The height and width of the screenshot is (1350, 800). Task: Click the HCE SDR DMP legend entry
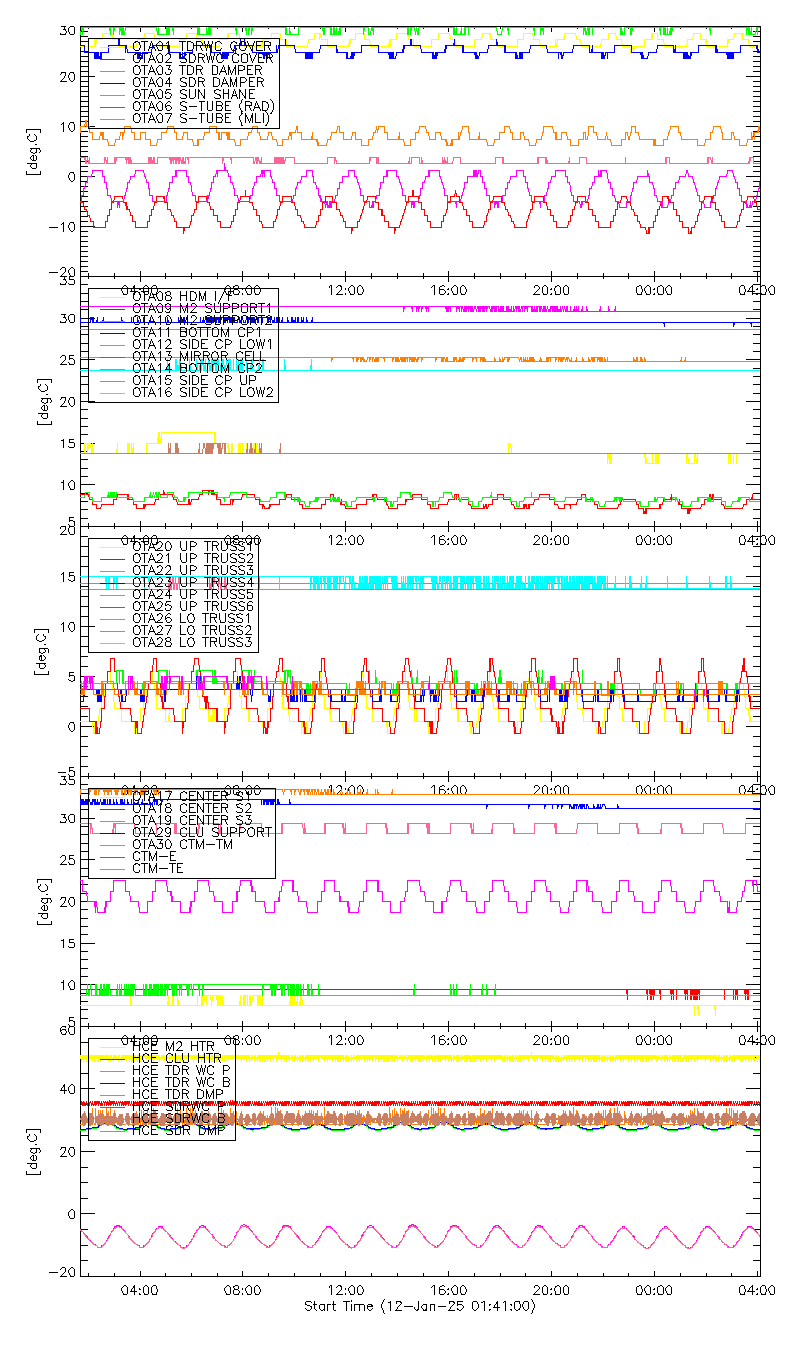(177, 1130)
